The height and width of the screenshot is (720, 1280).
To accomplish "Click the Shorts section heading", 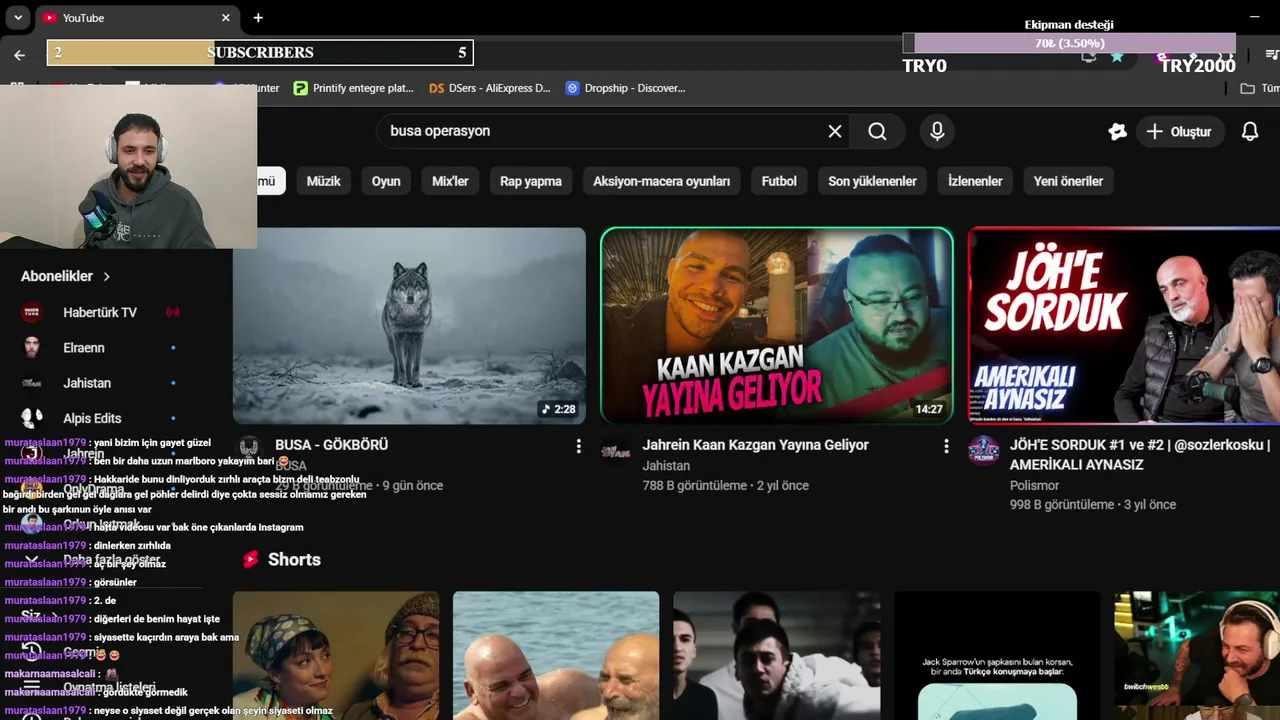I will pyautogui.click(x=294, y=559).
